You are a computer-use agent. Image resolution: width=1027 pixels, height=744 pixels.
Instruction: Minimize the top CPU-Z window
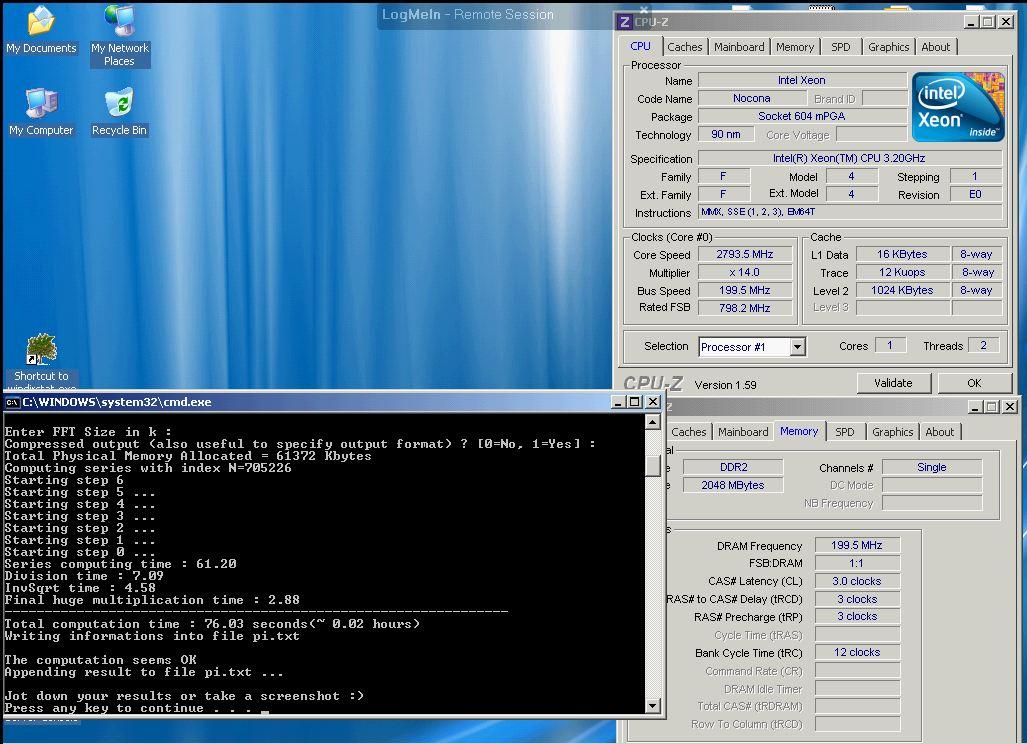(973, 22)
